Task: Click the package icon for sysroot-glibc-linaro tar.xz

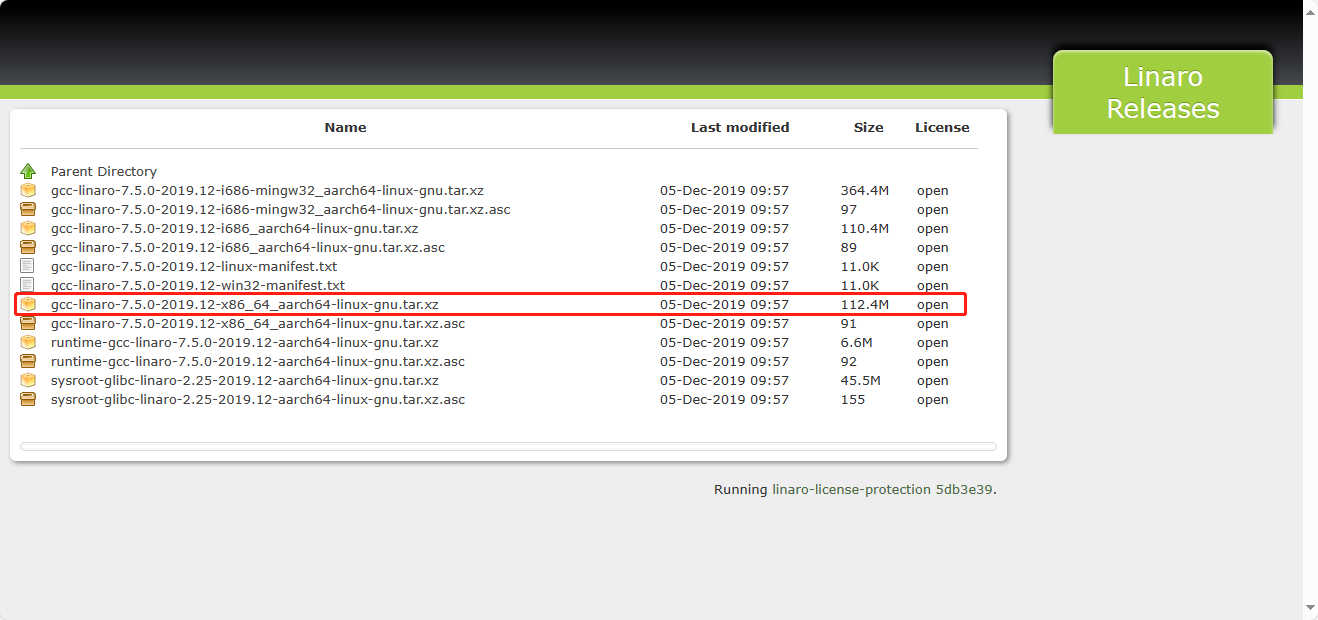Action: [28, 380]
